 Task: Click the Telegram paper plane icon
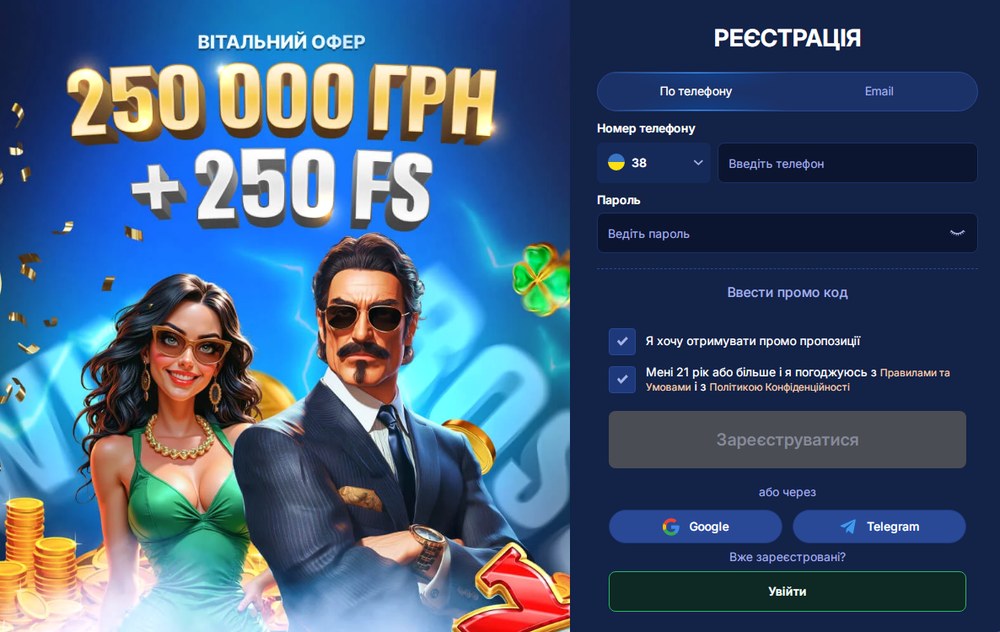pos(848,527)
